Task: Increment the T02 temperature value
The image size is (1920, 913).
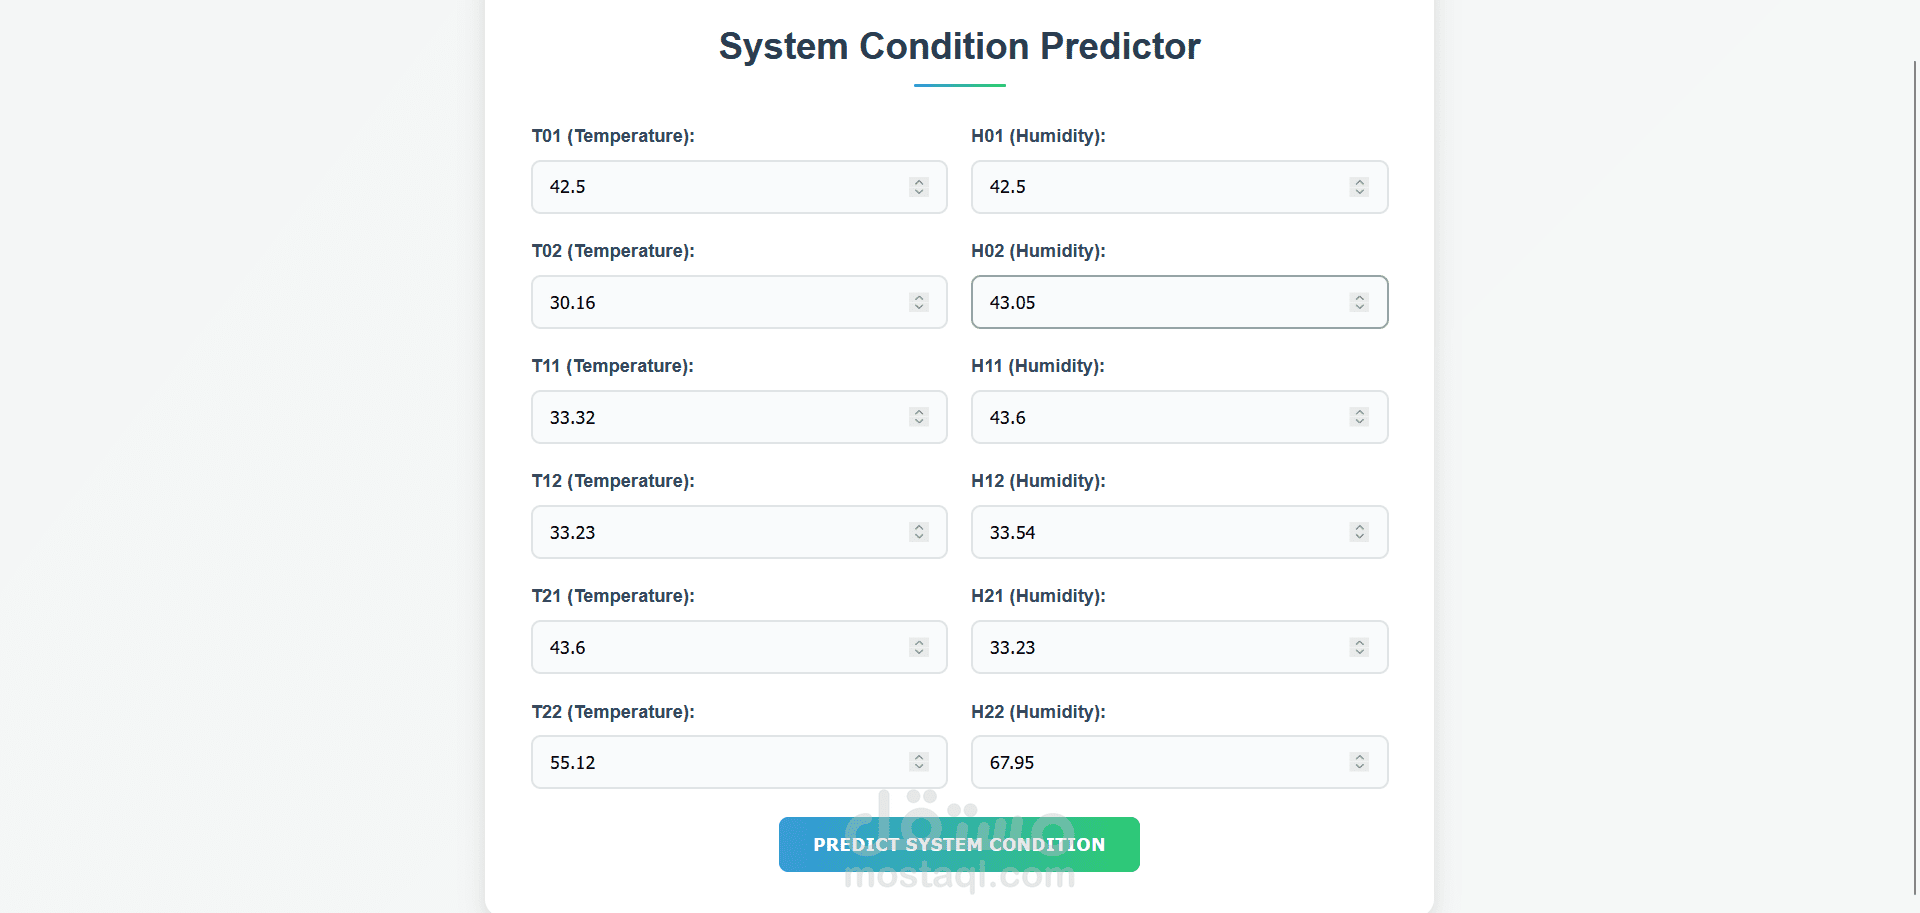Action: click(919, 297)
